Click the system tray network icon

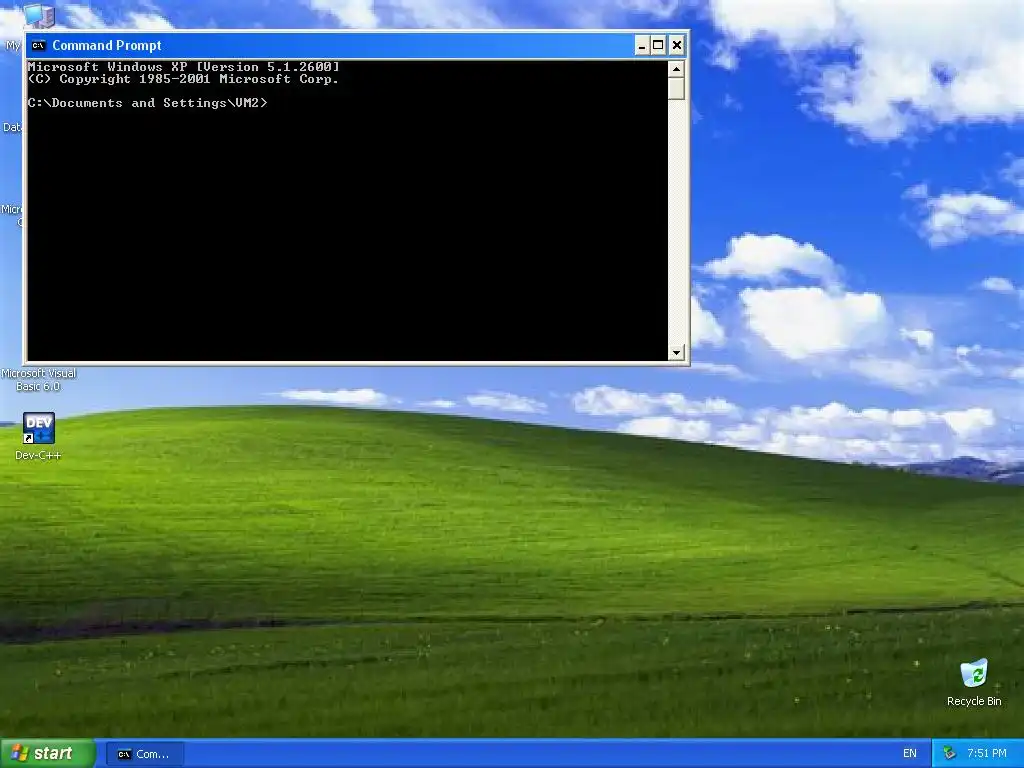point(949,753)
